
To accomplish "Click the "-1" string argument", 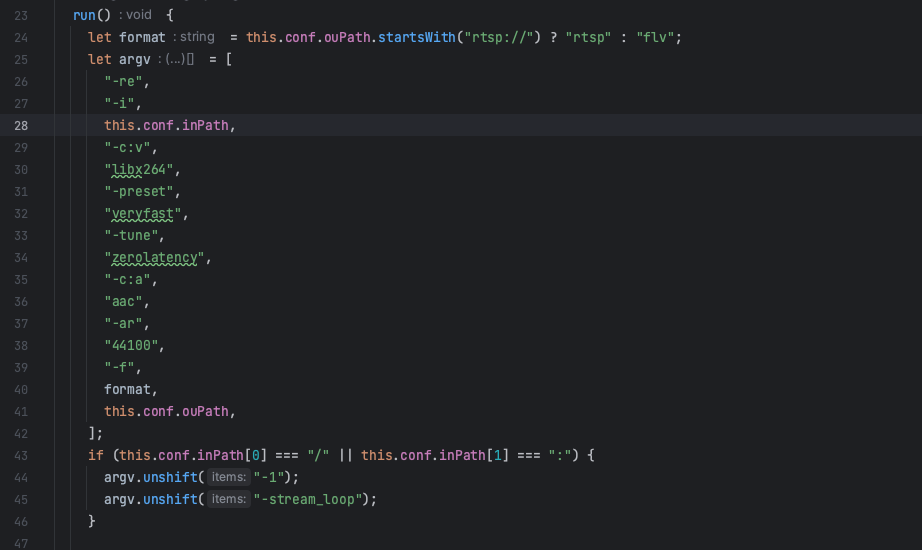I will [x=269, y=477].
